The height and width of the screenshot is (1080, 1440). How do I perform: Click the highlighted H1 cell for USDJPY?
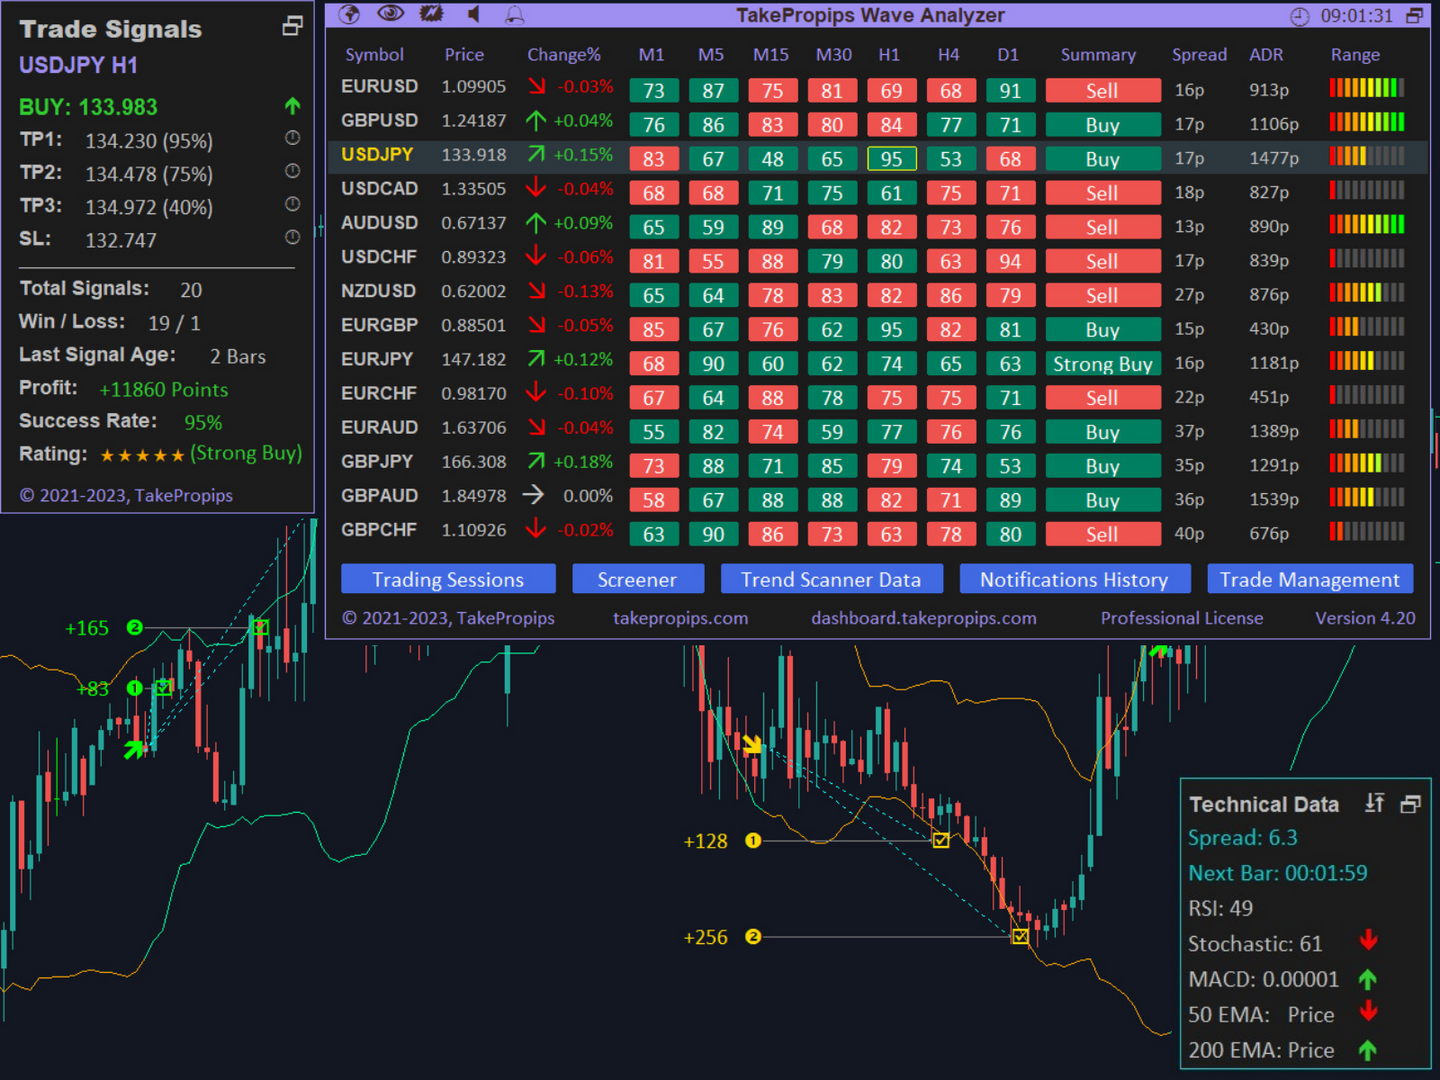tap(891, 158)
